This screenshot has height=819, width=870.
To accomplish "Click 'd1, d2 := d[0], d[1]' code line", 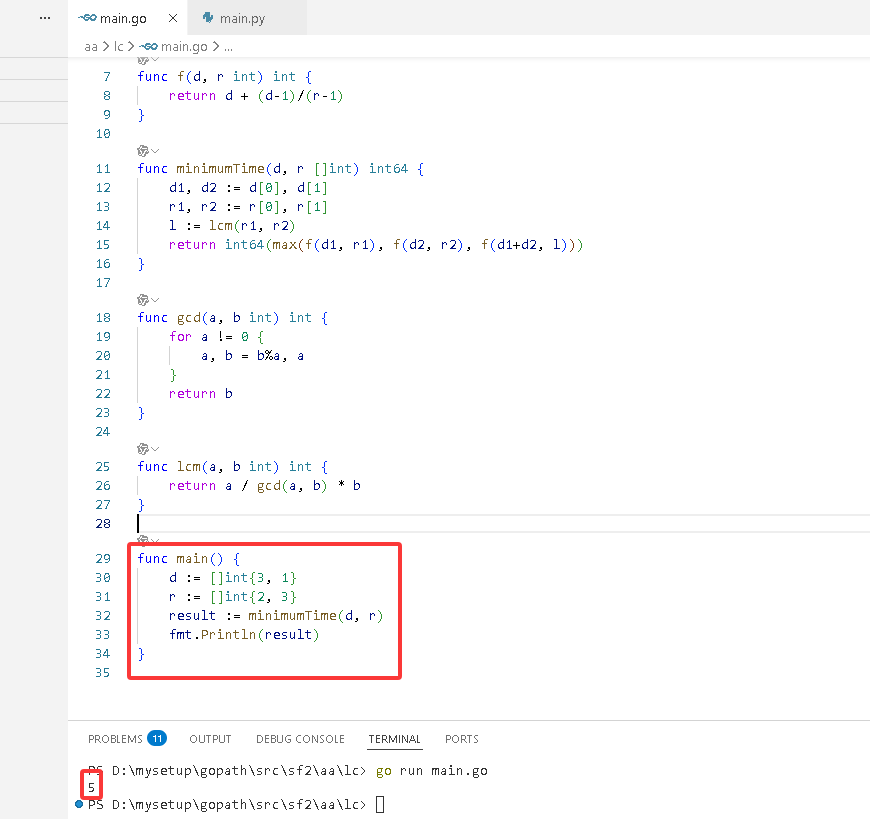I will coord(248,188).
